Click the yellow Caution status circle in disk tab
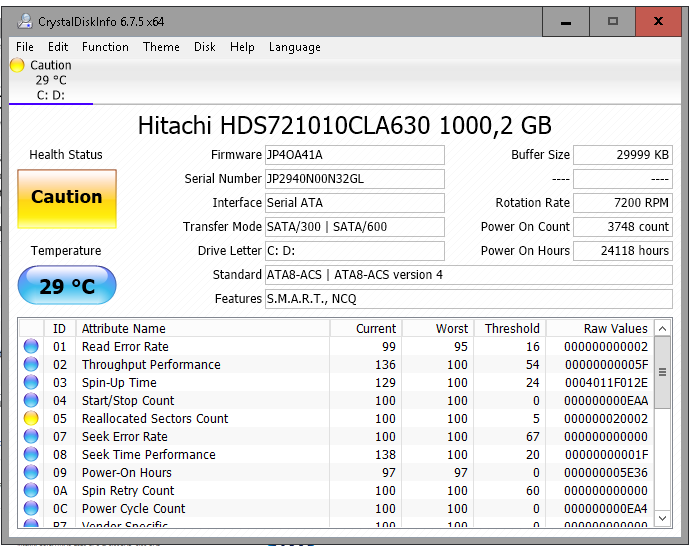The height and width of the screenshot is (546, 695). coord(17,65)
